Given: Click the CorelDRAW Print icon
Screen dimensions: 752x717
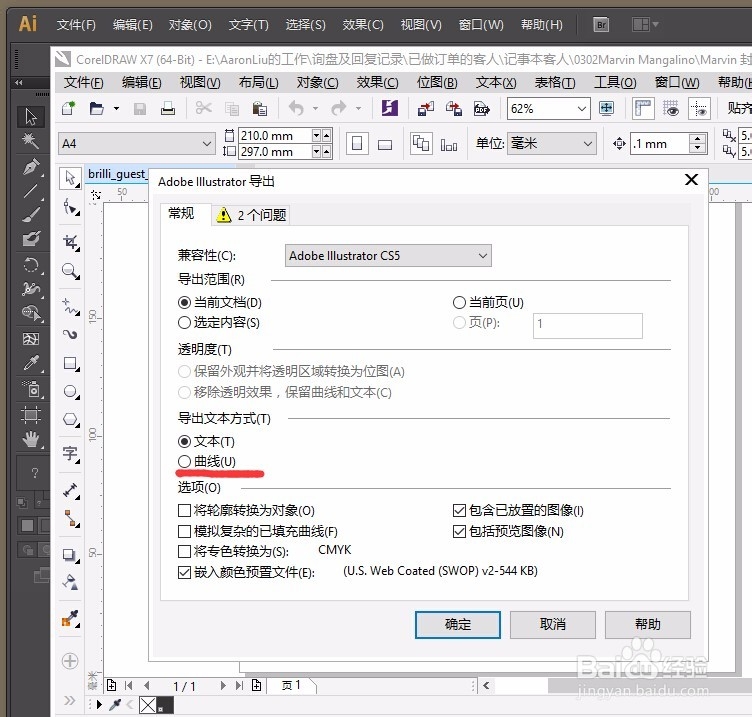Looking at the screenshot, I should coord(168,109).
